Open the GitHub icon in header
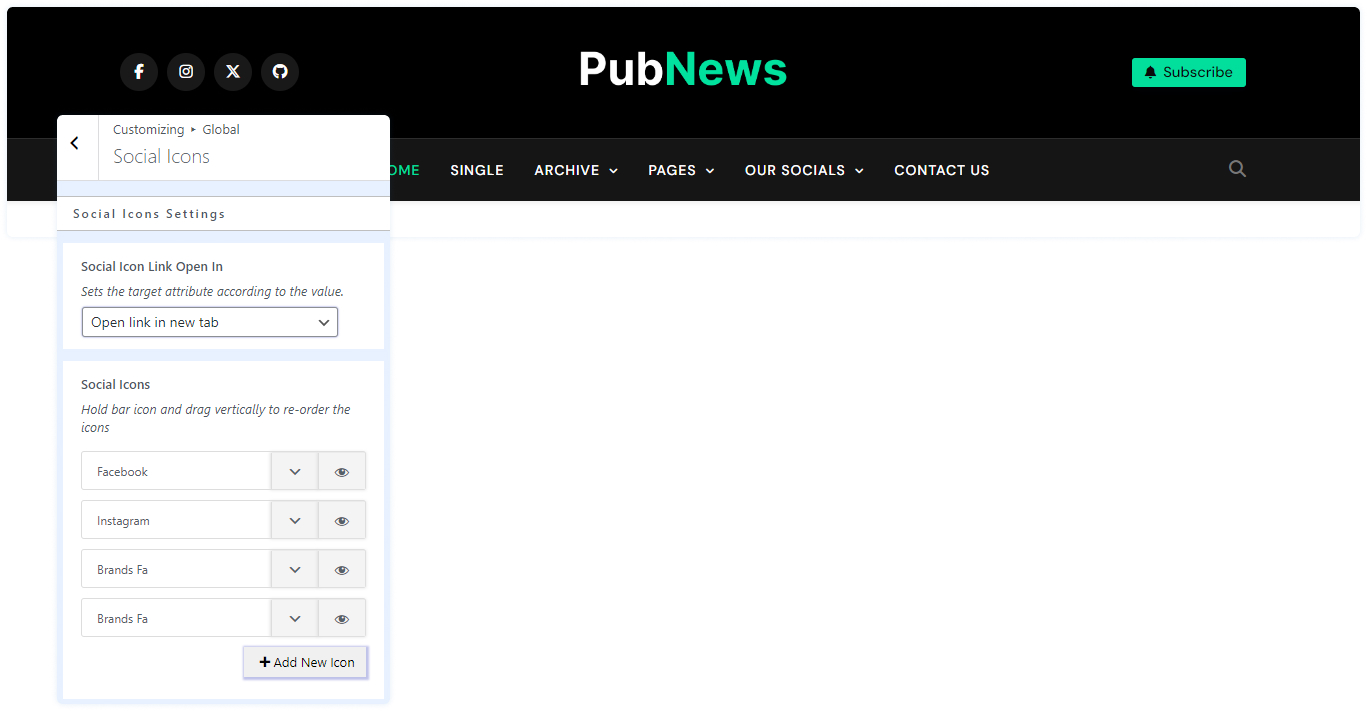 point(280,72)
